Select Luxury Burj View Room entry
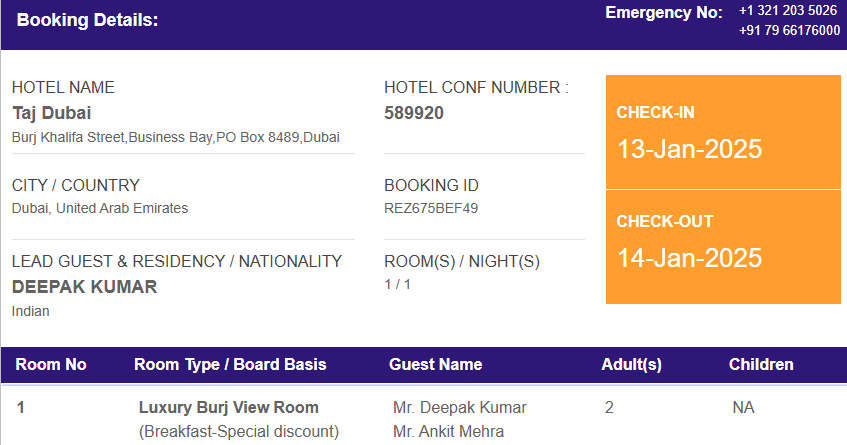847x445 pixels. 228,408
